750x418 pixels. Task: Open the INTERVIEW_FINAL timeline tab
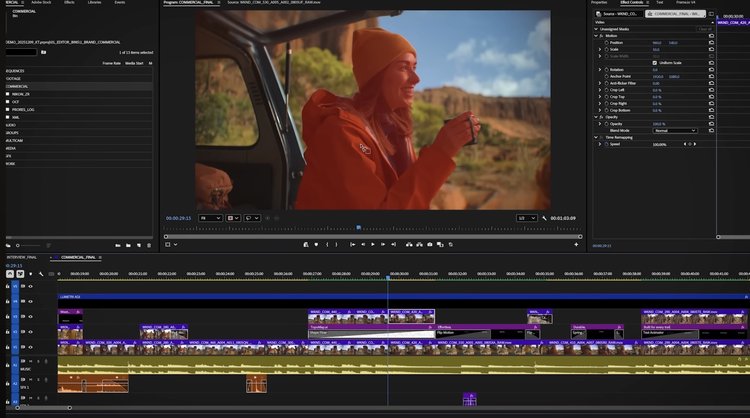click(22, 257)
